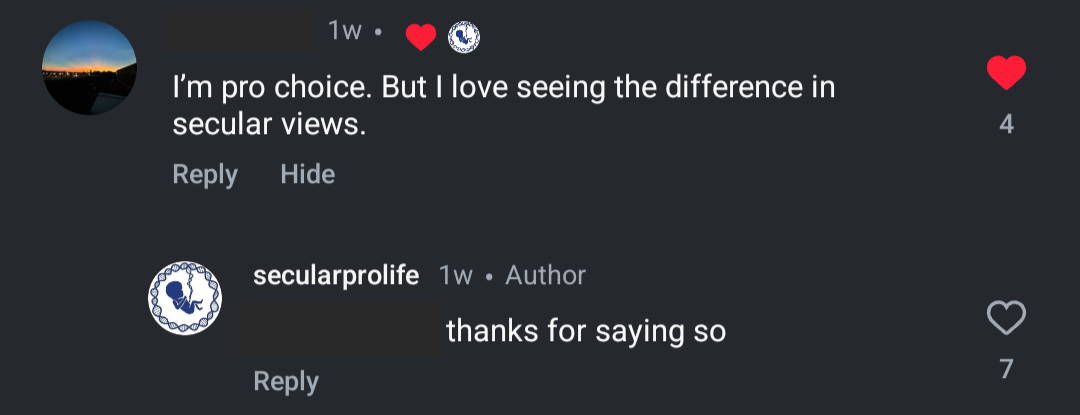Hide the pro choice comment
The width and height of the screenshot is (1080, 415).
tap(307, 174)
